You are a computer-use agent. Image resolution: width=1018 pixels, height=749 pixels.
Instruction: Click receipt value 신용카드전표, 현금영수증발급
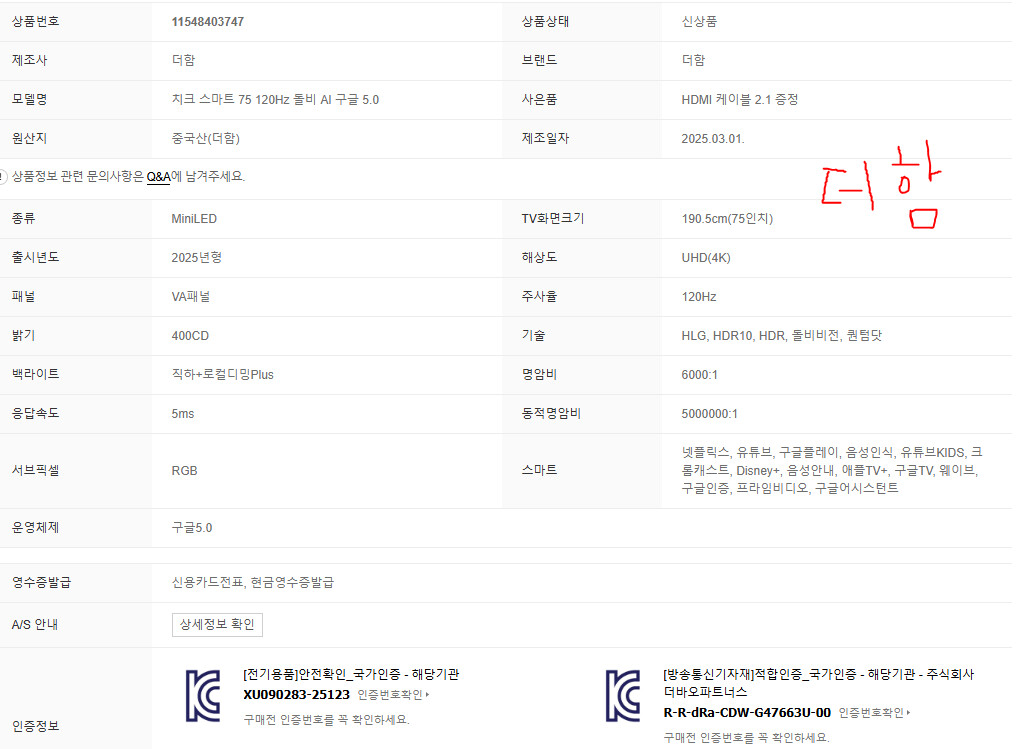point(253,582)
